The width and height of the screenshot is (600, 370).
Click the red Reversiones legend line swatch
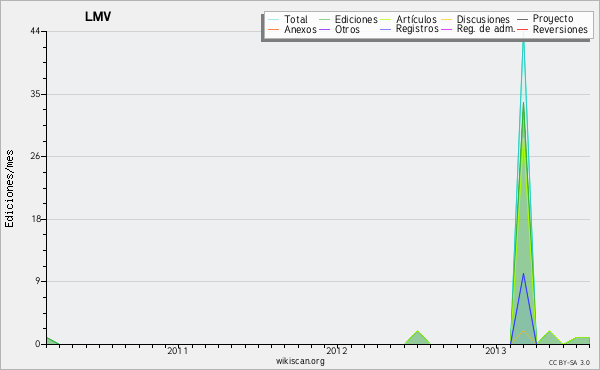(522, 29)
